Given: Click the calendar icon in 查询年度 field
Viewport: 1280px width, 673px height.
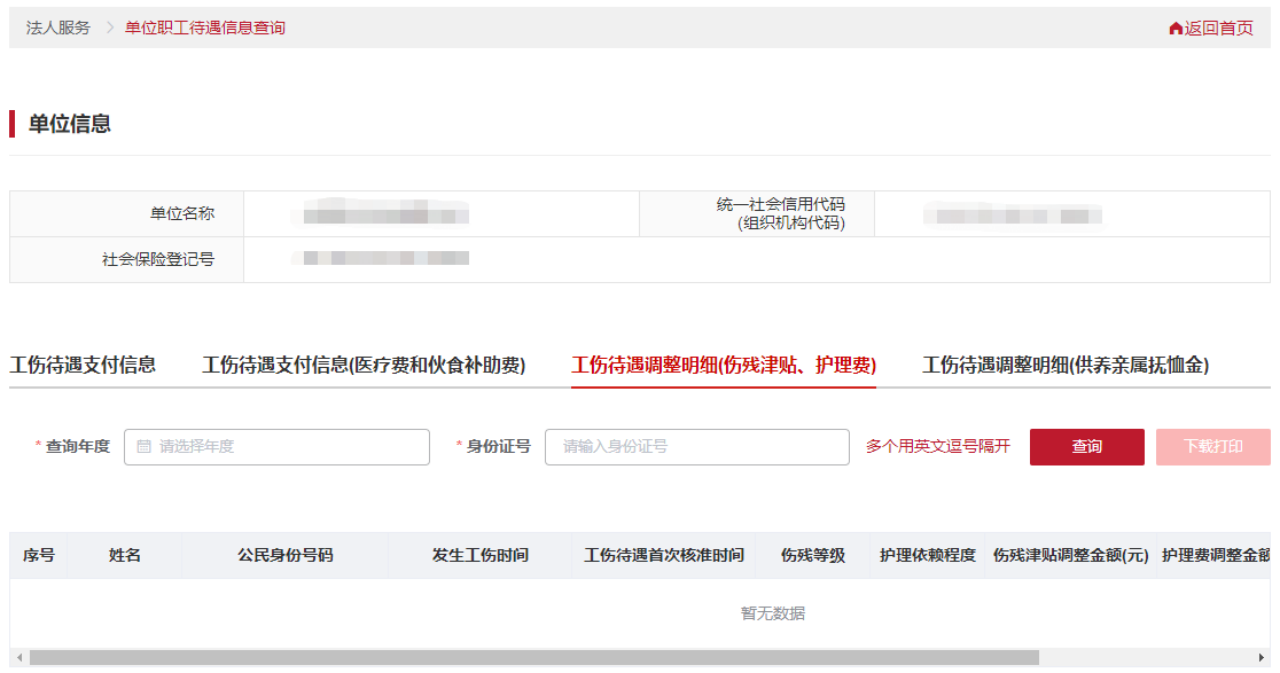Looking at the screenshot, I should (144, 447).
